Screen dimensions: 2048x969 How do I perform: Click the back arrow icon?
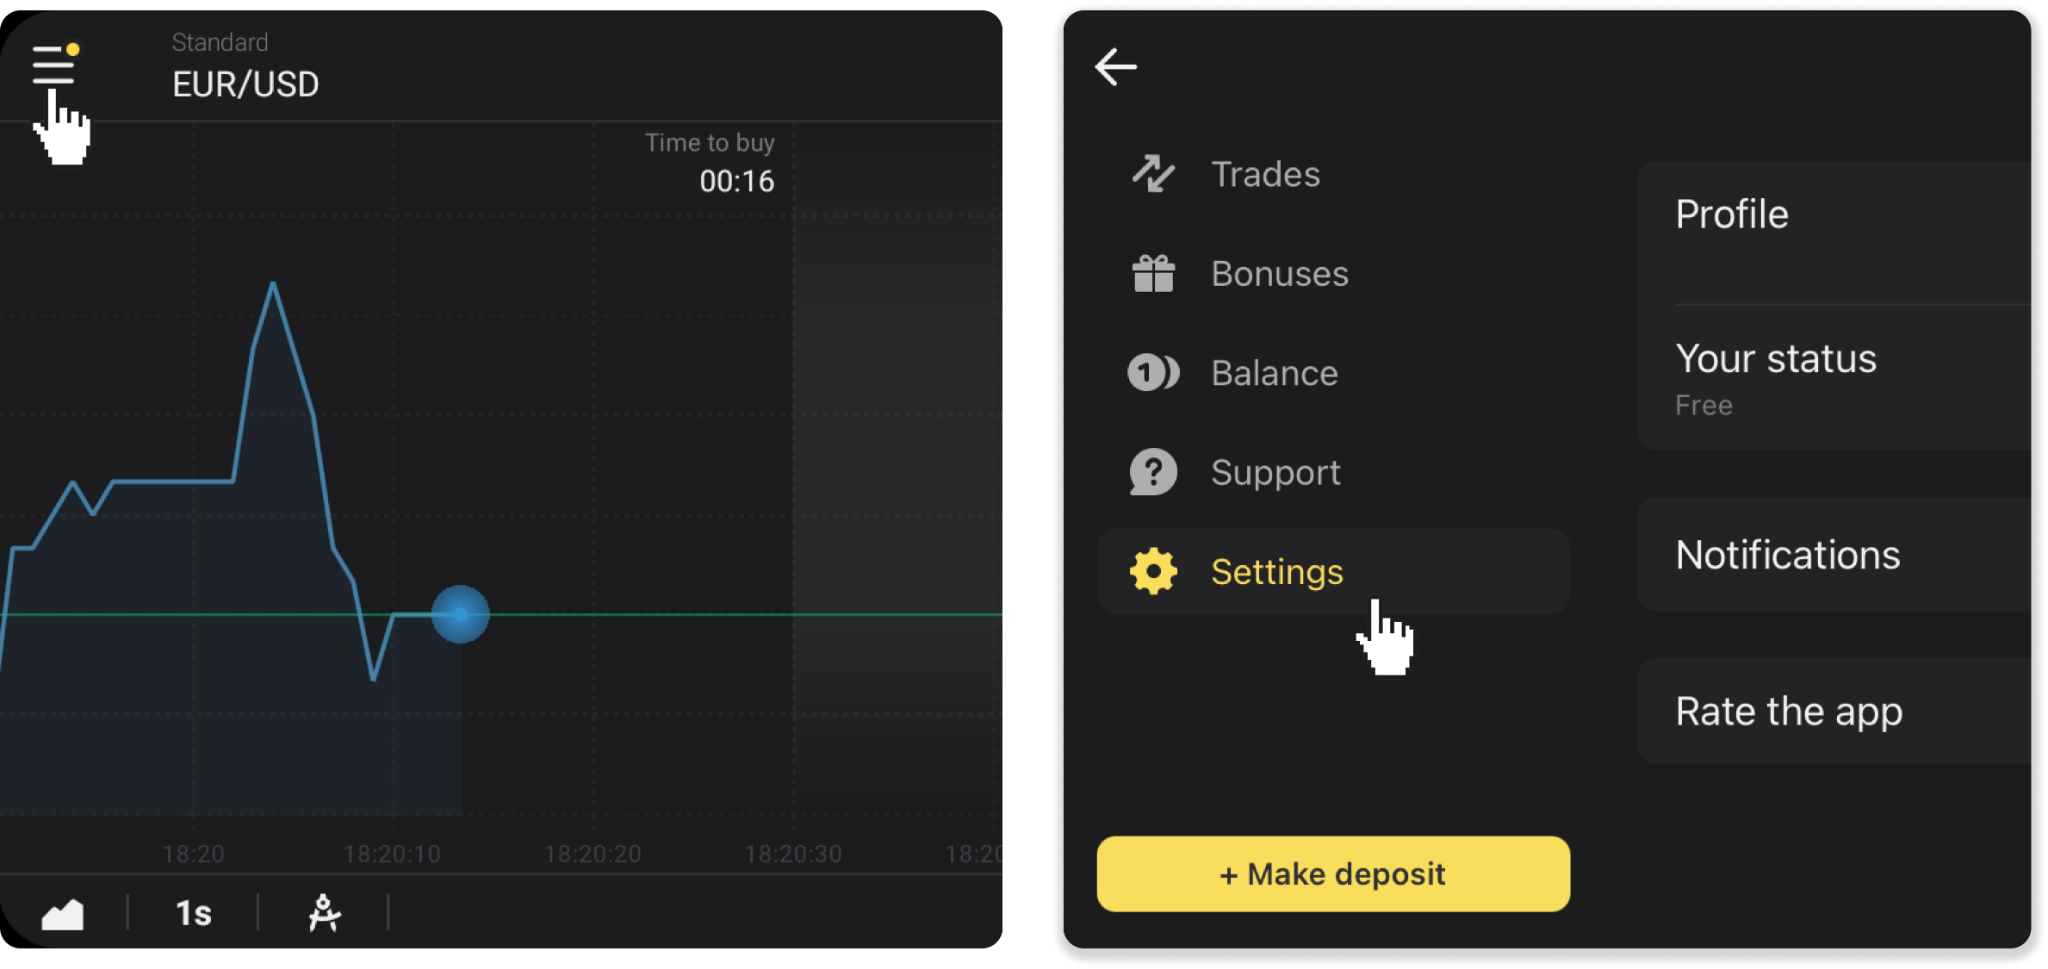pos(1116,67)
